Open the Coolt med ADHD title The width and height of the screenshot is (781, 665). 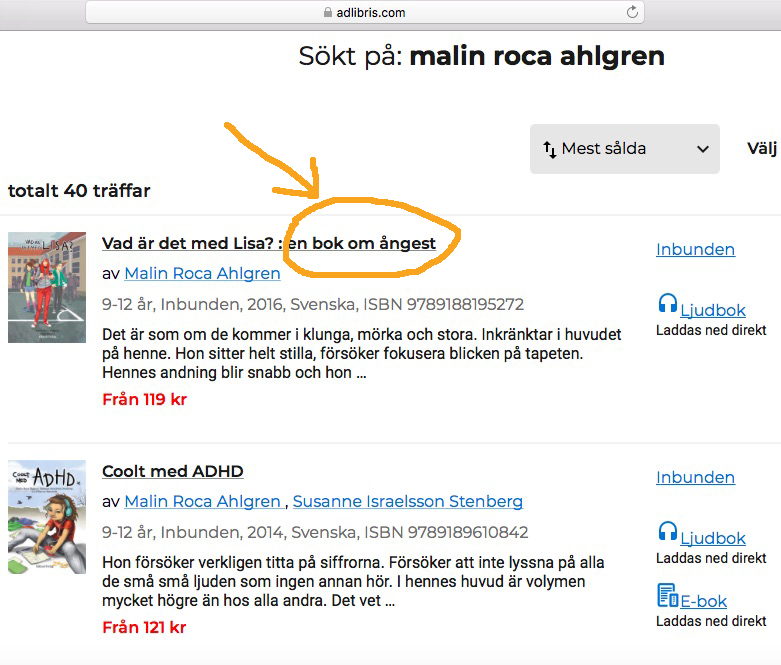pos(173,471)
